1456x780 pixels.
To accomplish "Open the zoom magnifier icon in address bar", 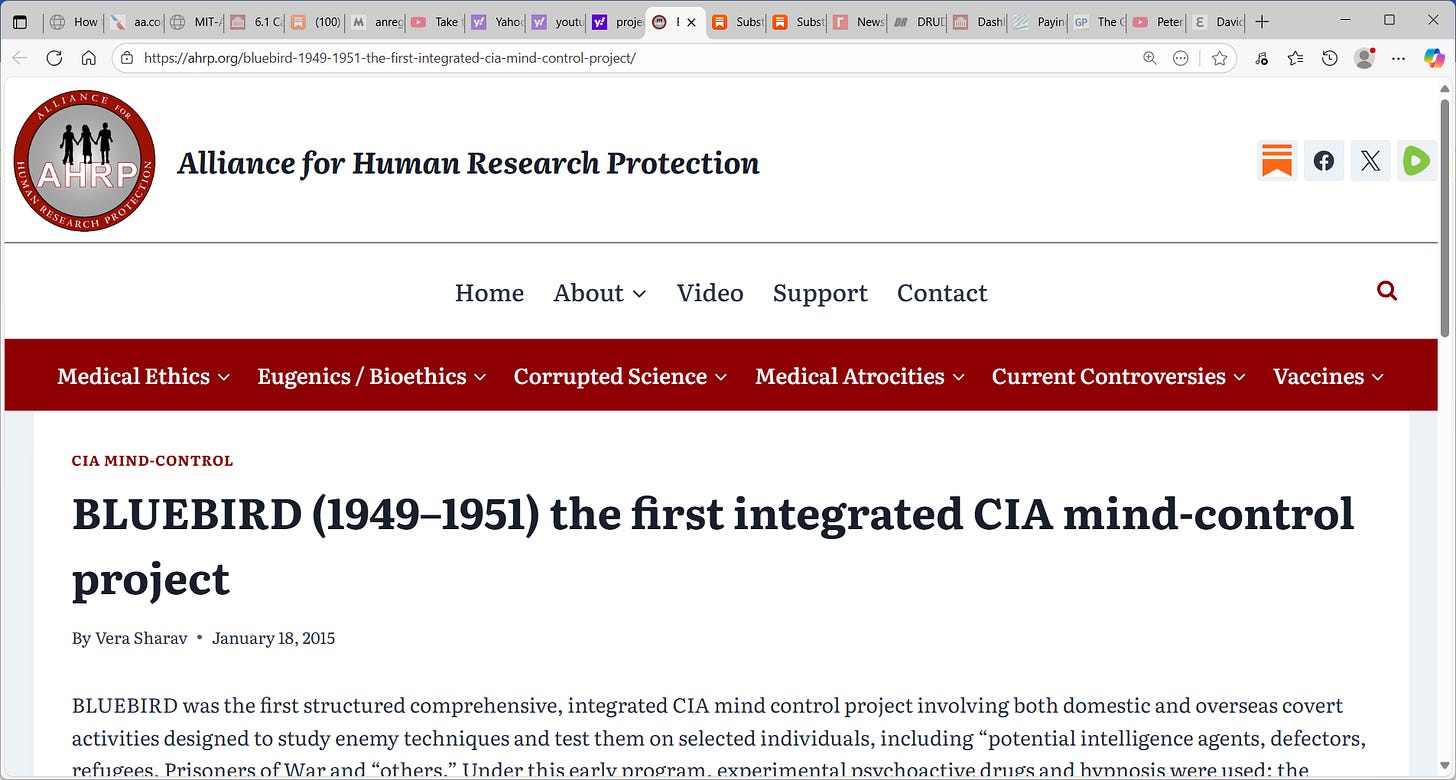I will (1150, 58).
